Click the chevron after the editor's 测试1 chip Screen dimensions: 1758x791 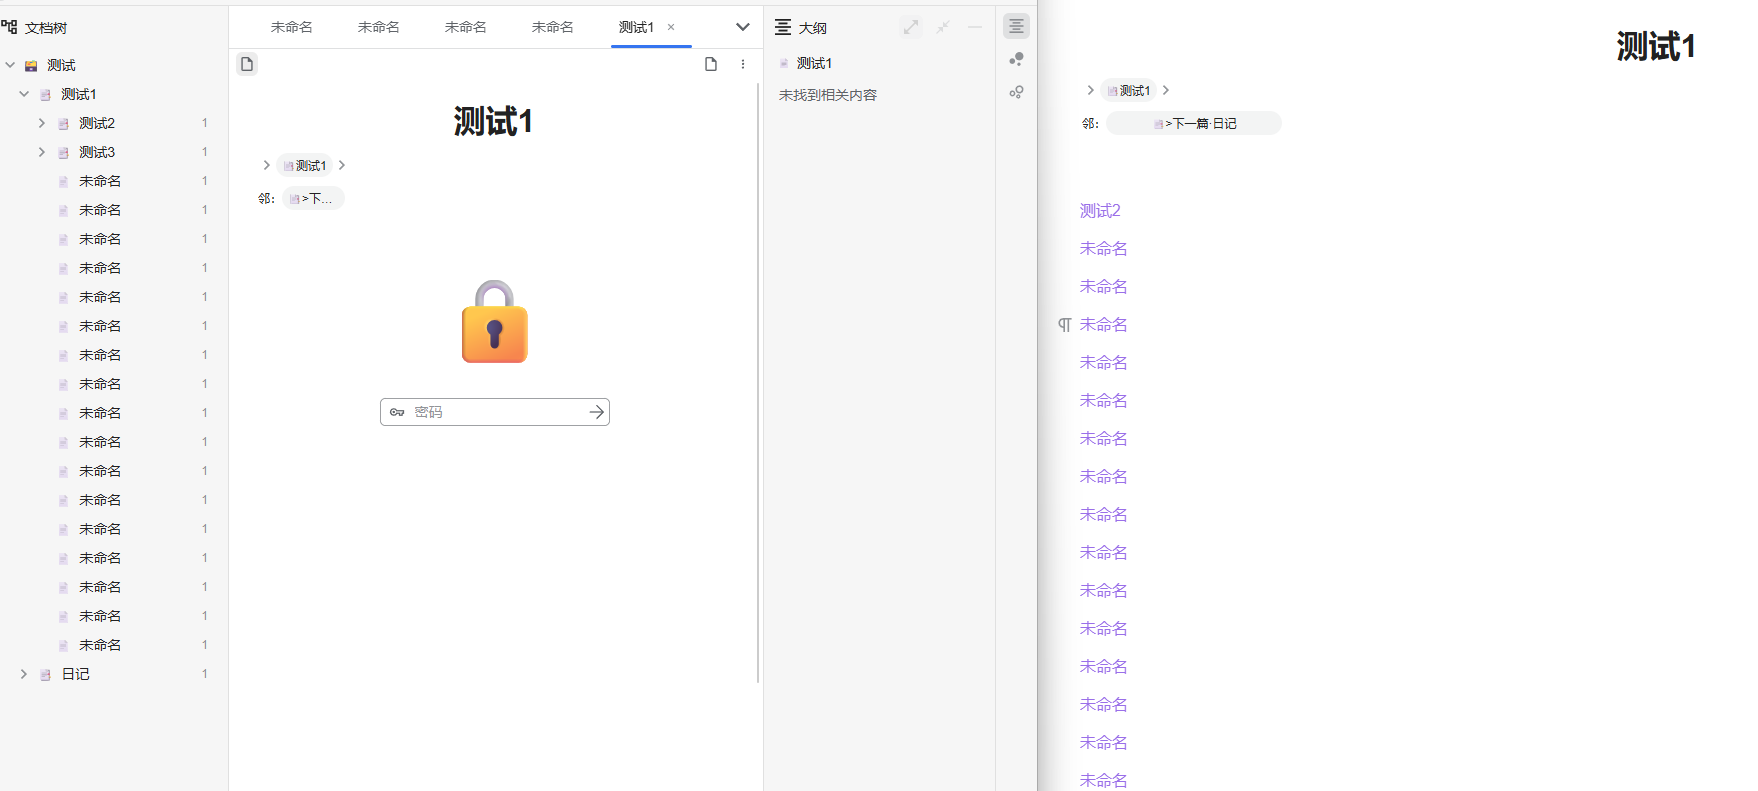point(342,165)
